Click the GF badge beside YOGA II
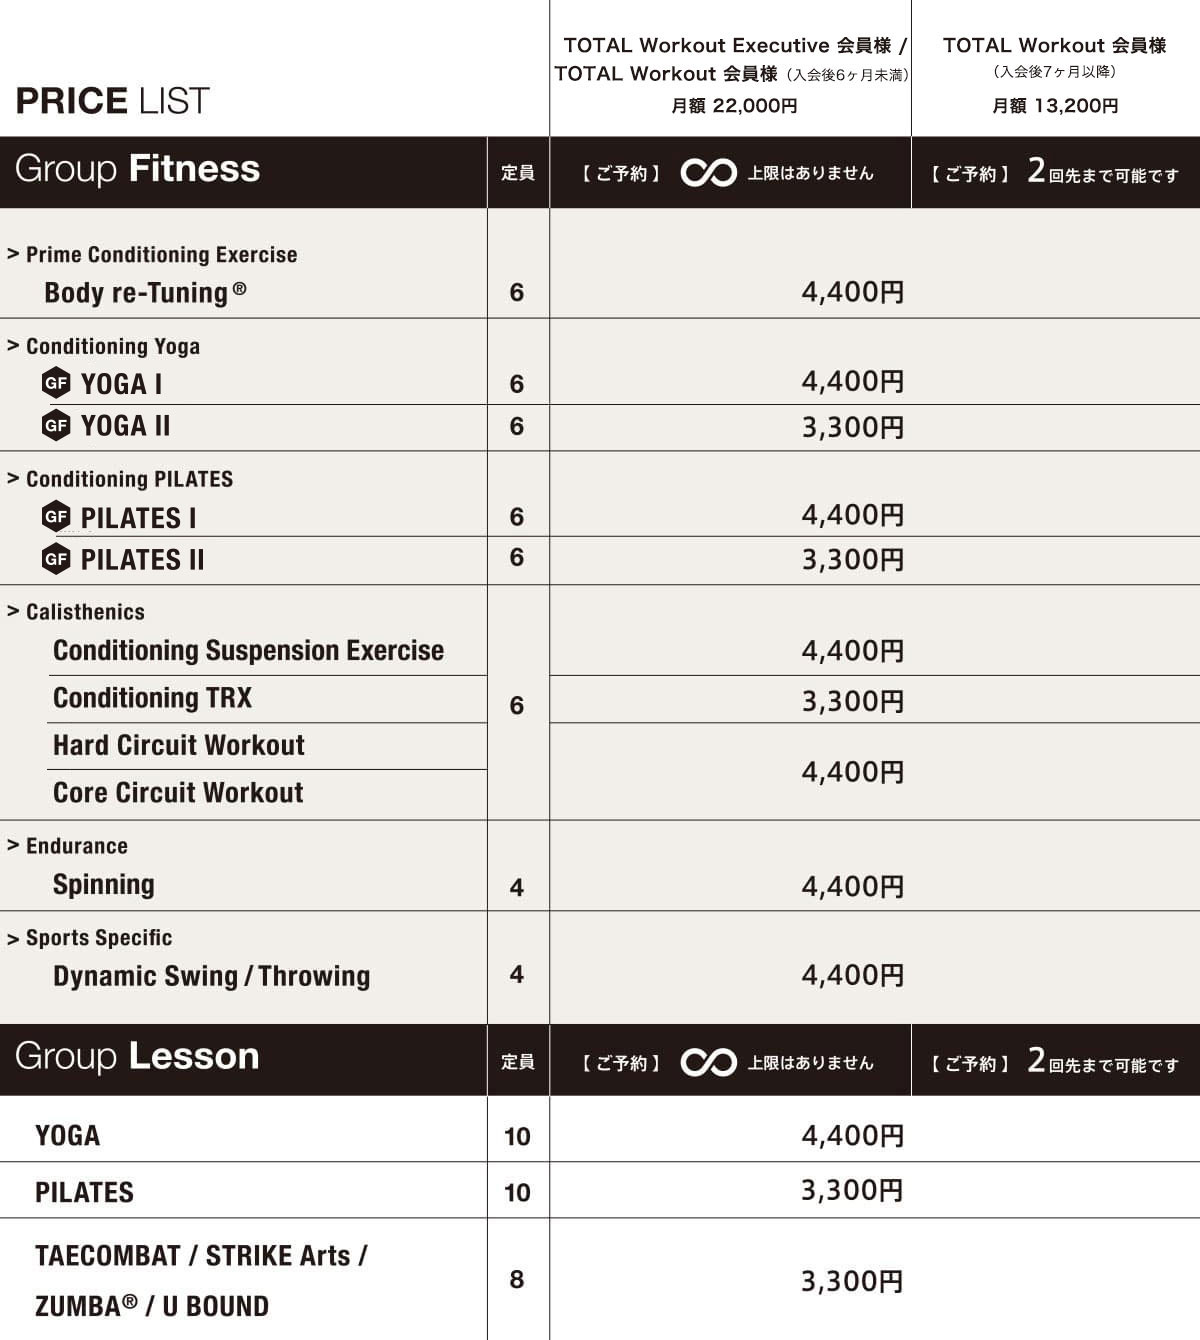This screenshot has width=1200, height=1340. click(x=56, y=425)
